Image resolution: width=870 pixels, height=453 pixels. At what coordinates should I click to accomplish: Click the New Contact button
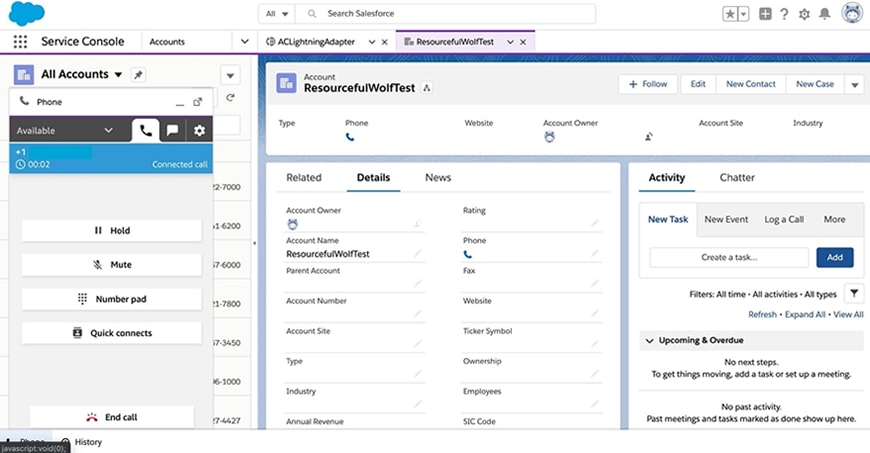pos(751,84)
